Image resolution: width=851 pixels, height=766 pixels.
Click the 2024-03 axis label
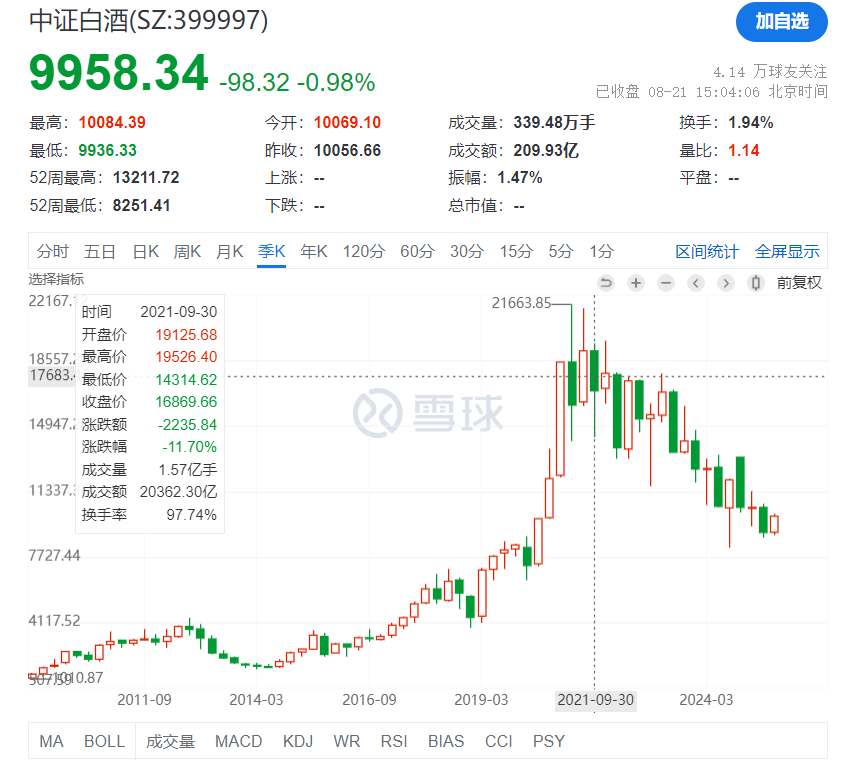(706, 700)
